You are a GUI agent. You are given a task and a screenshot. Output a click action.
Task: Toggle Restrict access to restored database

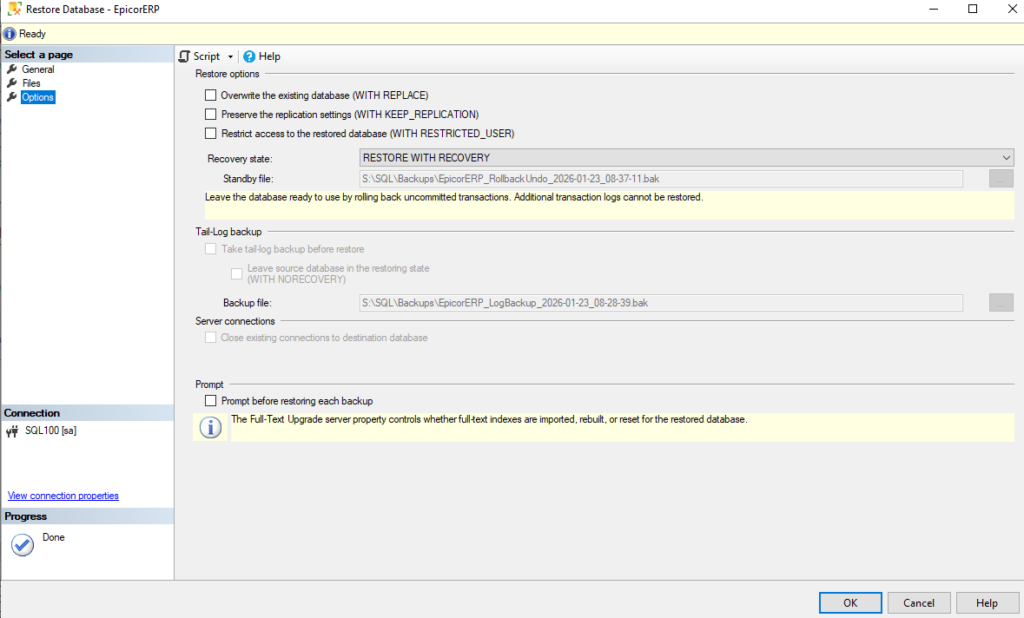(x=210, y=133)
